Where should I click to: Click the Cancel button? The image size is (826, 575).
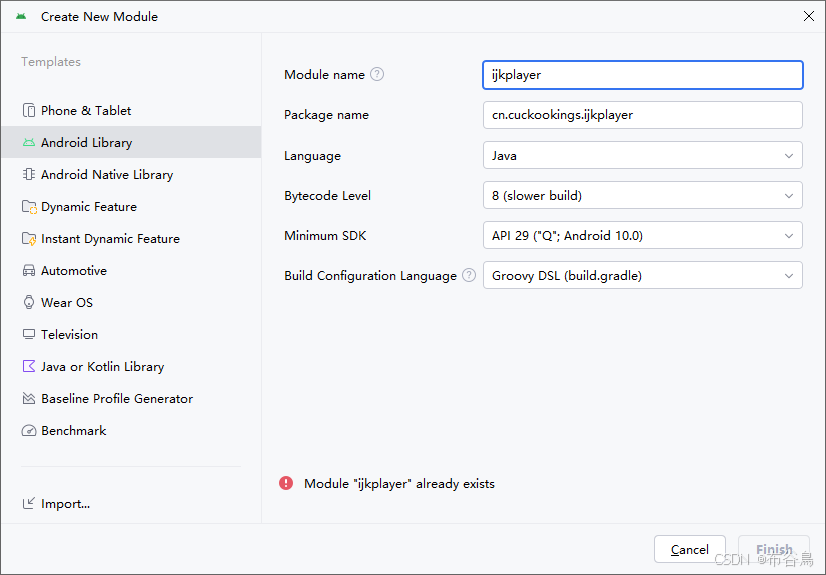pos(690,549)
